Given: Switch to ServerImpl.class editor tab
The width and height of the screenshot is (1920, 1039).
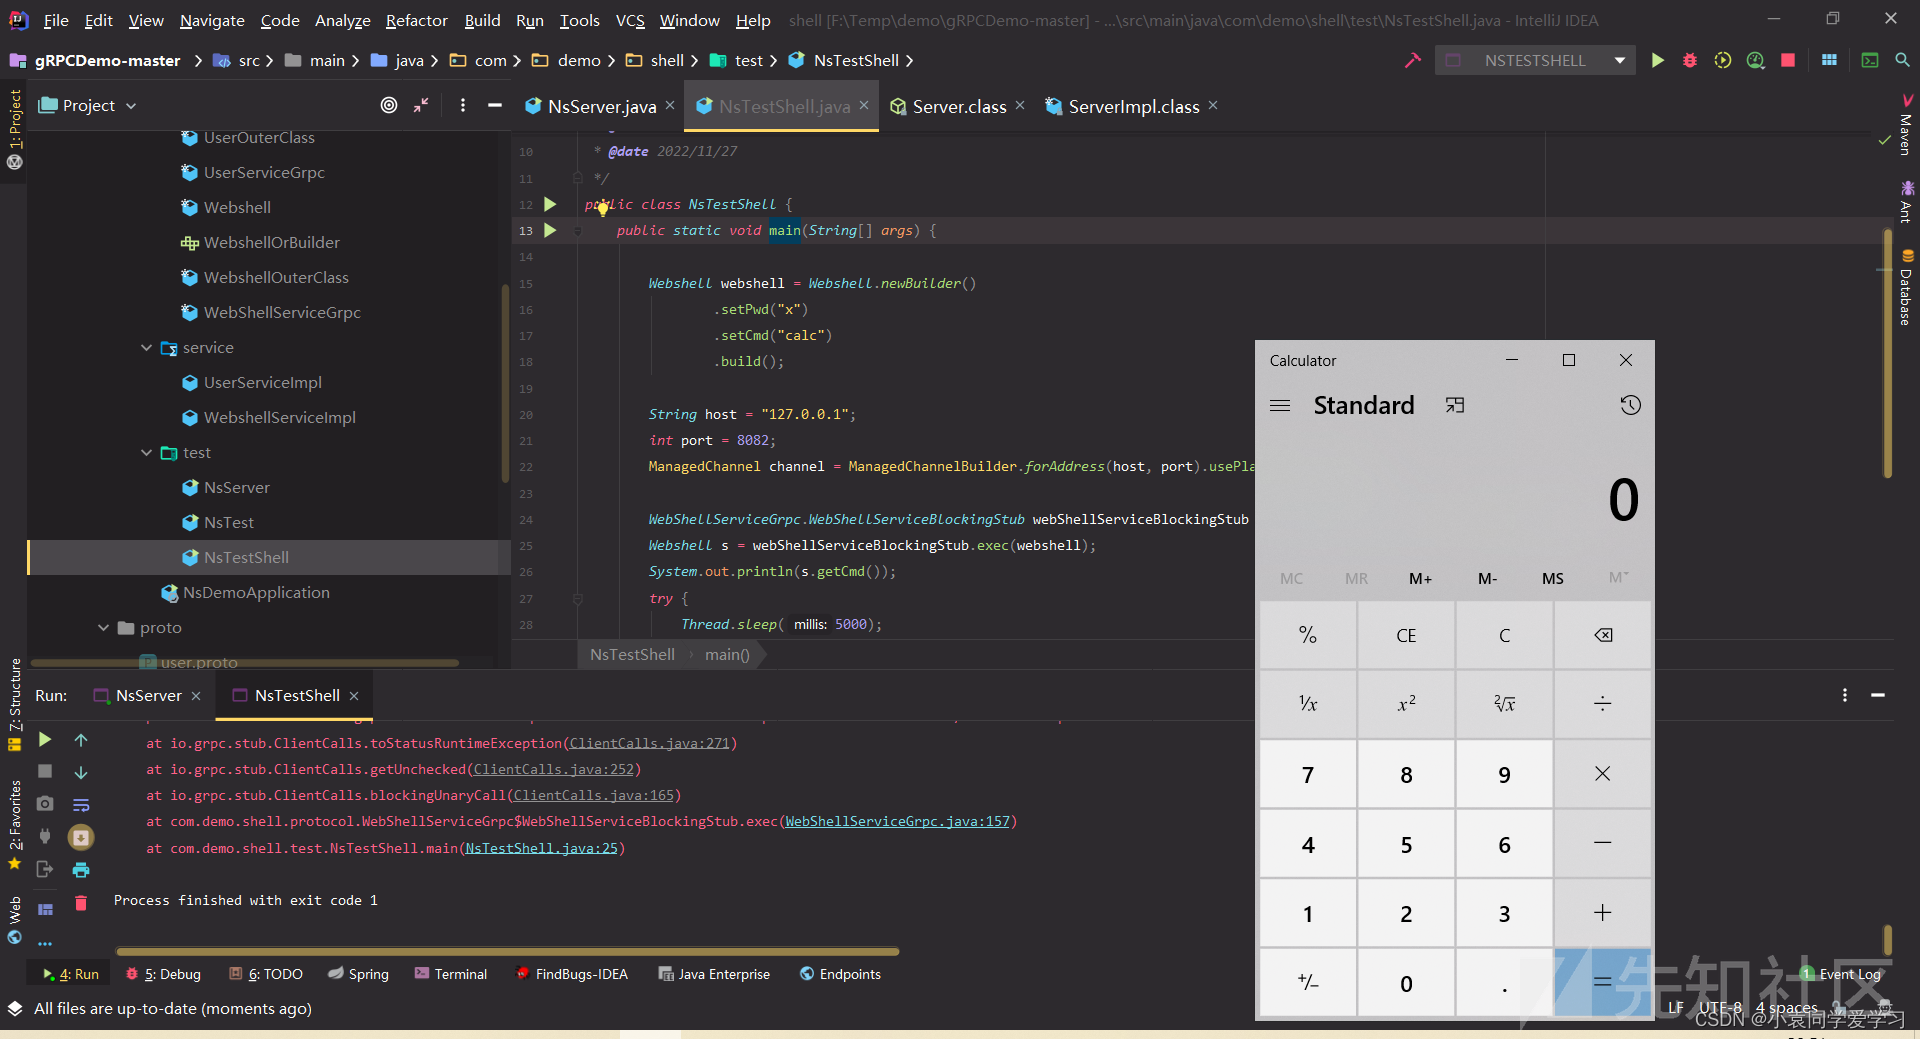Looking at the screenshot, I should click(x=1133, y=106).
